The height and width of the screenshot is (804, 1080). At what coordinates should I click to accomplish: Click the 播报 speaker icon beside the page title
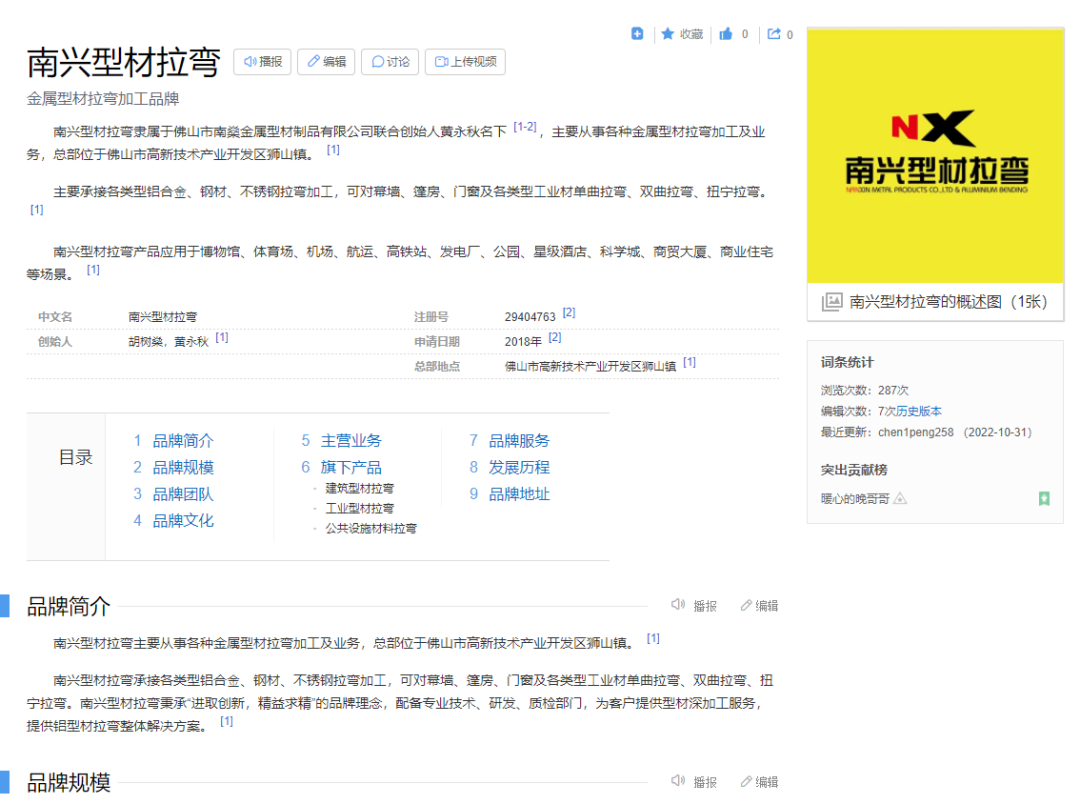pyautogui.click(x=250, y=61)
